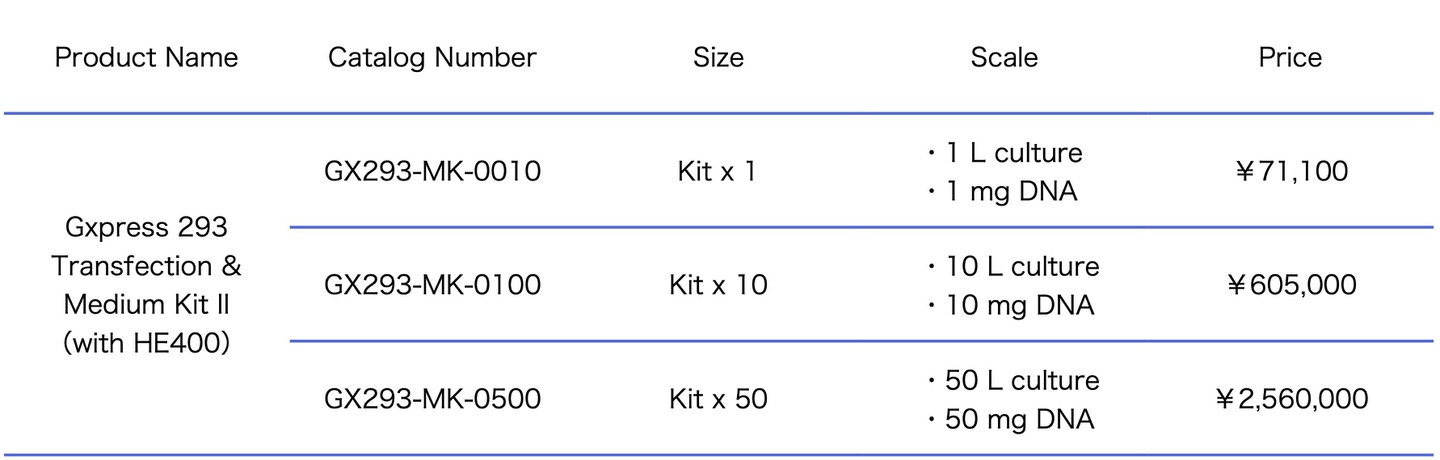The height and width of the screenshot is (460, 1440).
Task: Click the Kit x 50 size cell
Action: tap(718, 399)
